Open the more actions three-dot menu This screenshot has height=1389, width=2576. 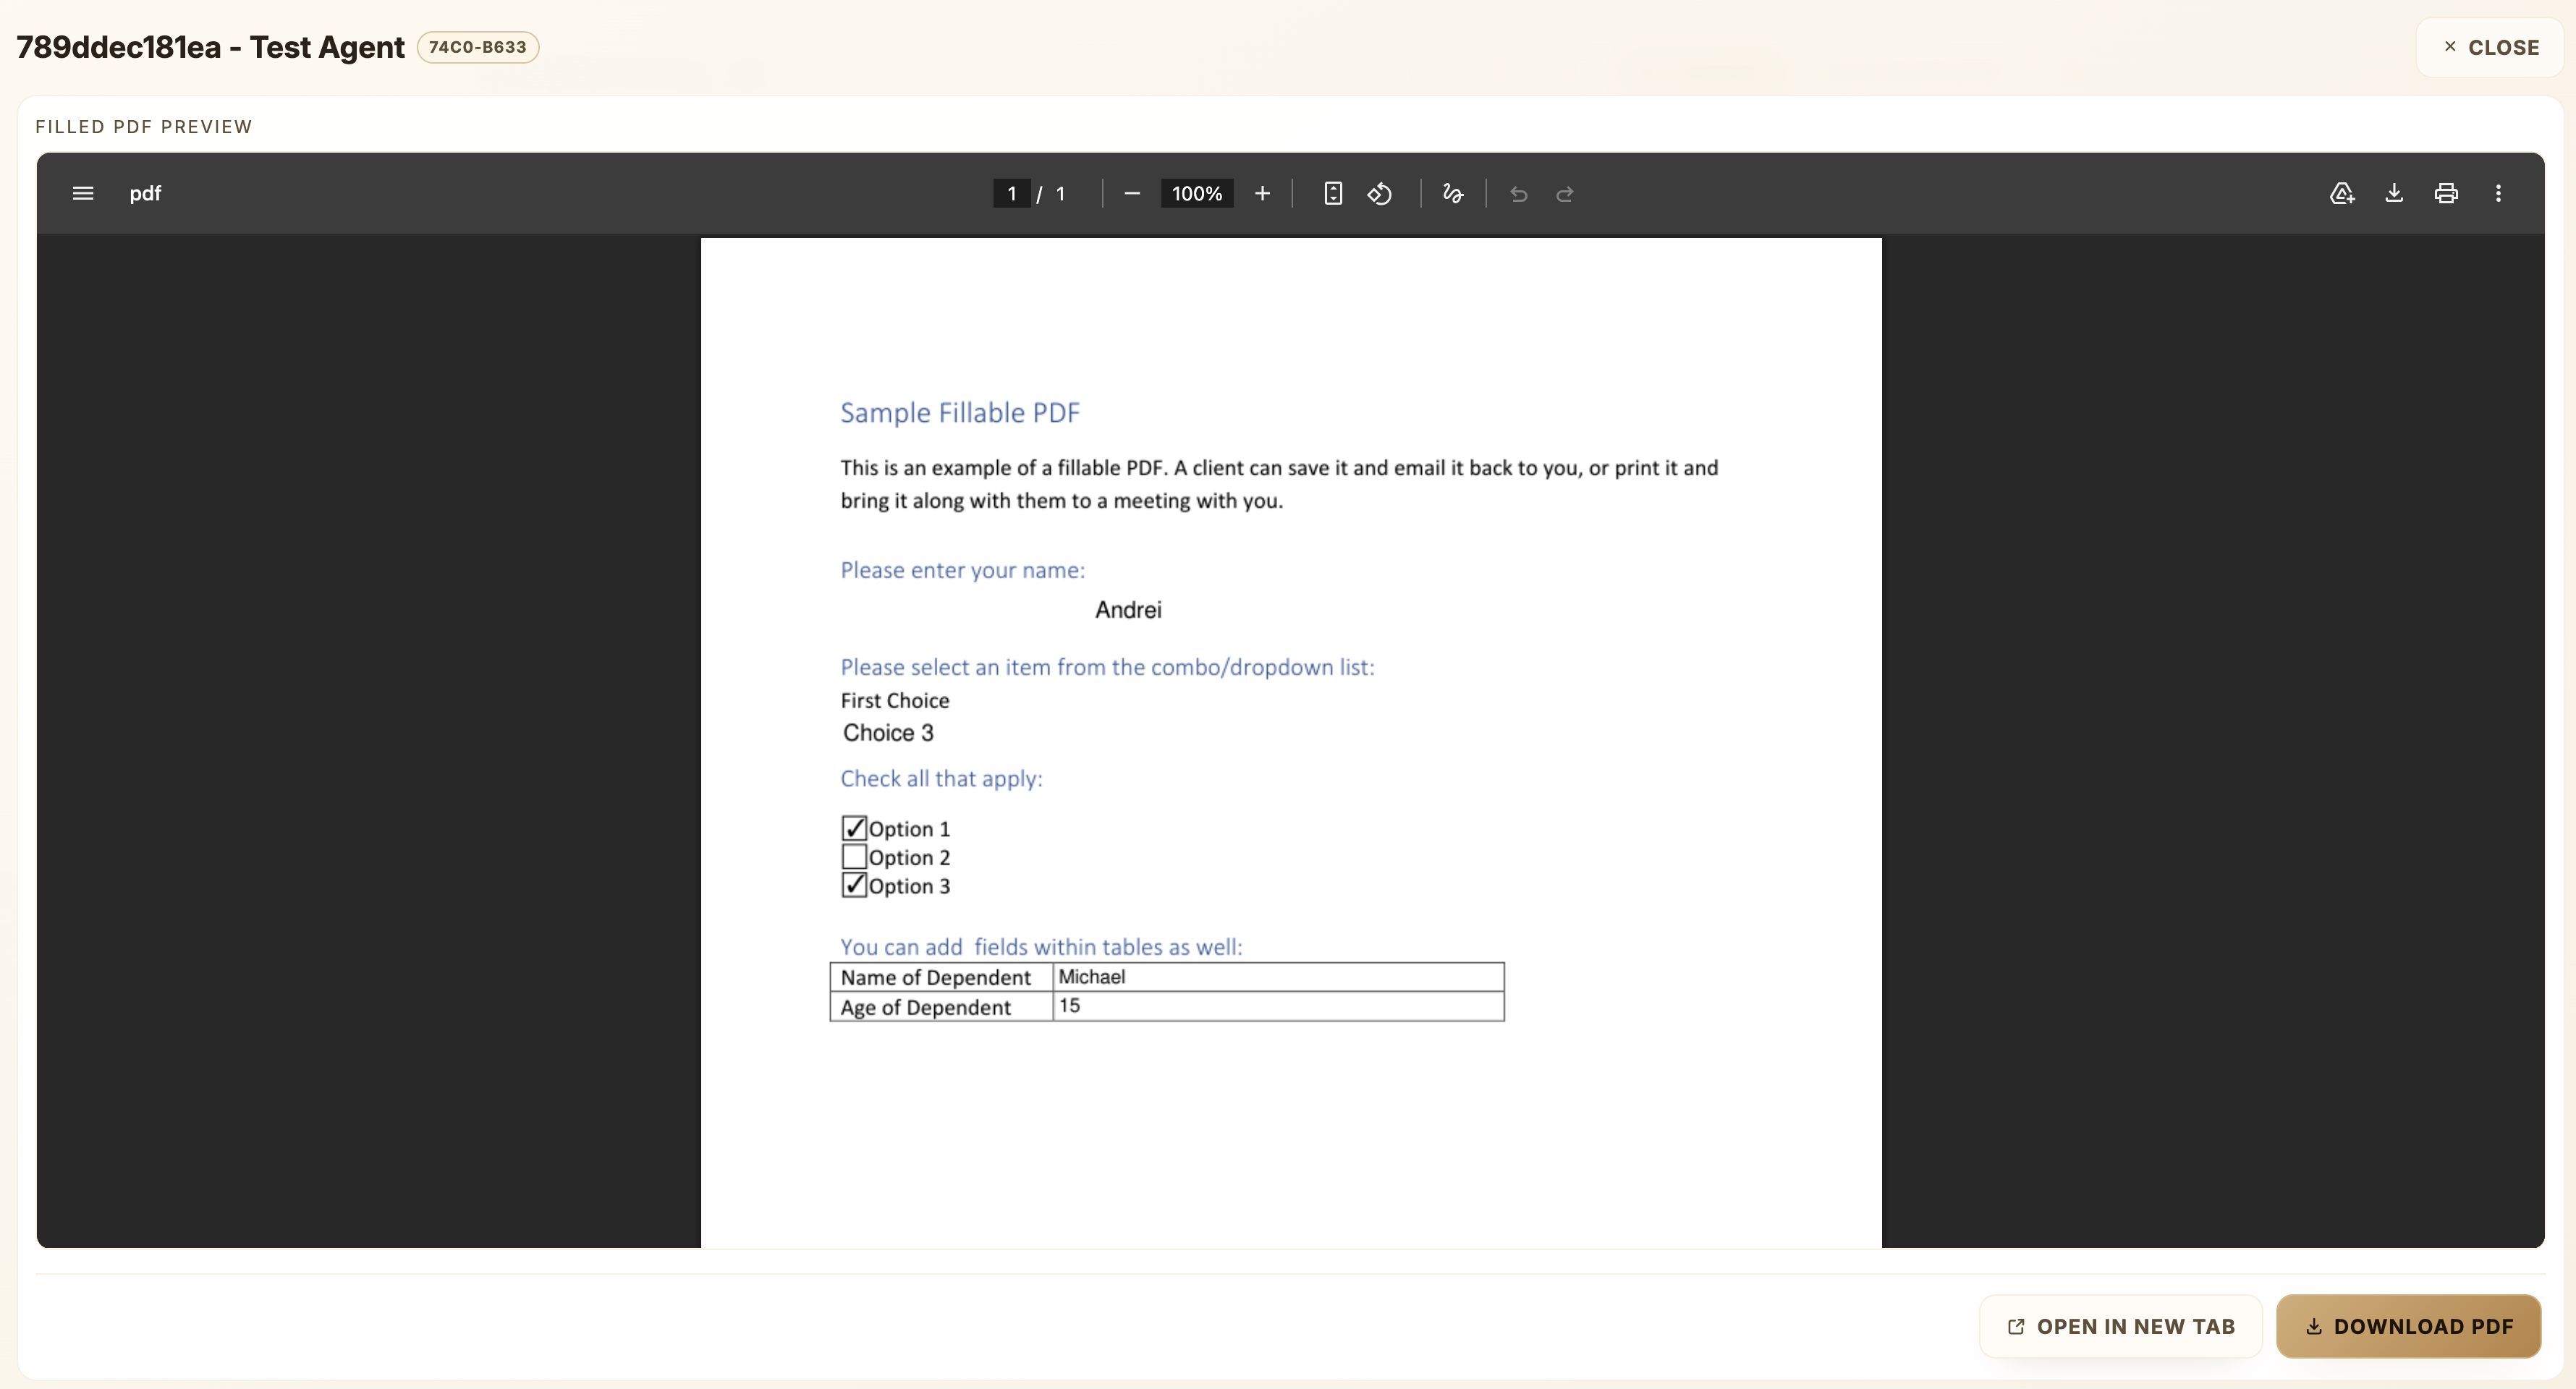point(2498,193)
